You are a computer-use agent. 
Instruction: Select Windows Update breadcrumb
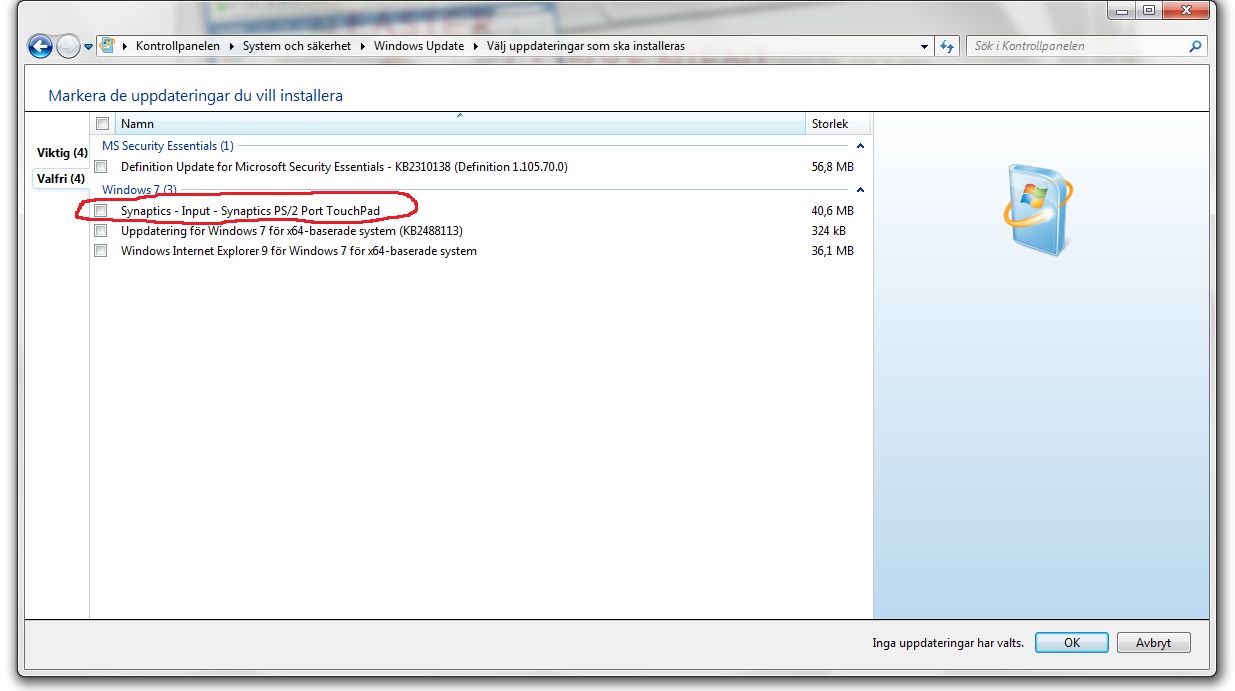[x=419, y=46]
